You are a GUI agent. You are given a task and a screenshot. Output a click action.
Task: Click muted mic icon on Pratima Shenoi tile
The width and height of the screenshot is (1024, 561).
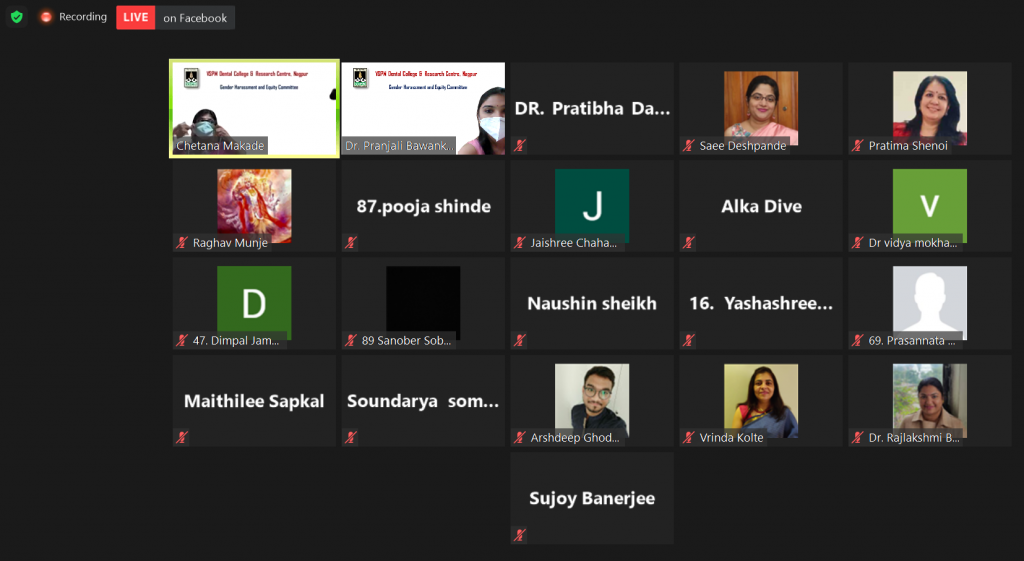coord(857,146)
